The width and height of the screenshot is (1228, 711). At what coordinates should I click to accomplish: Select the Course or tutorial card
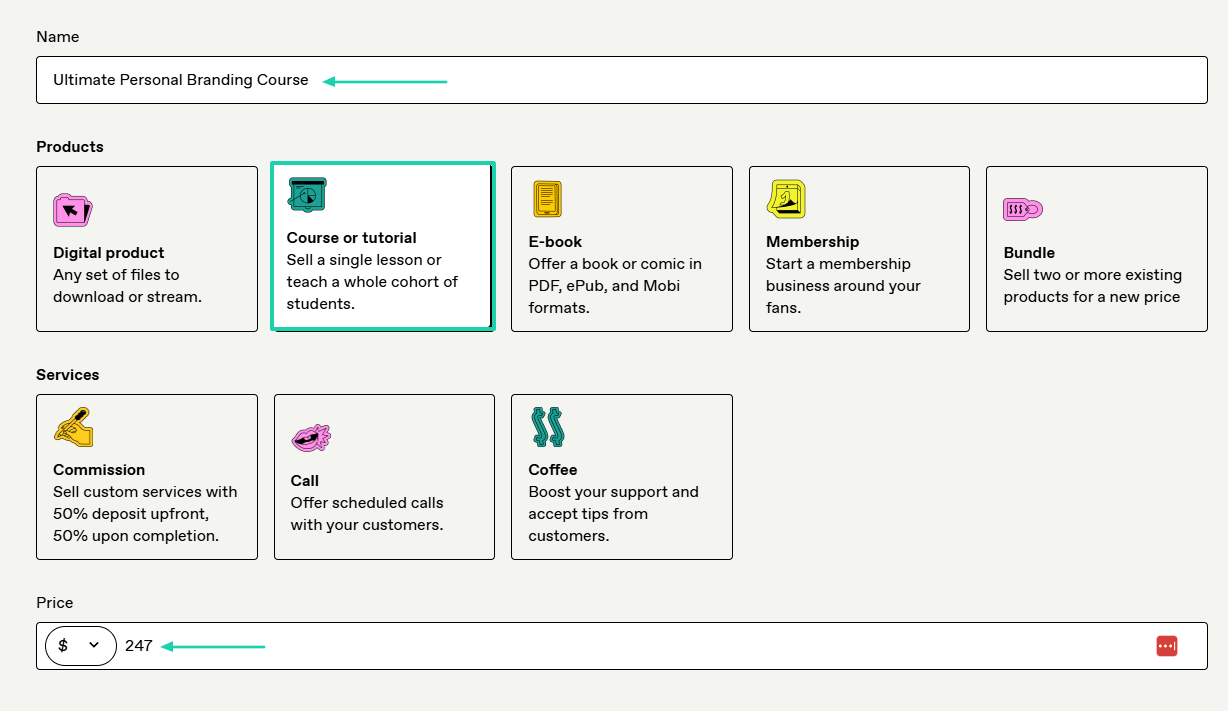point(383,246)
